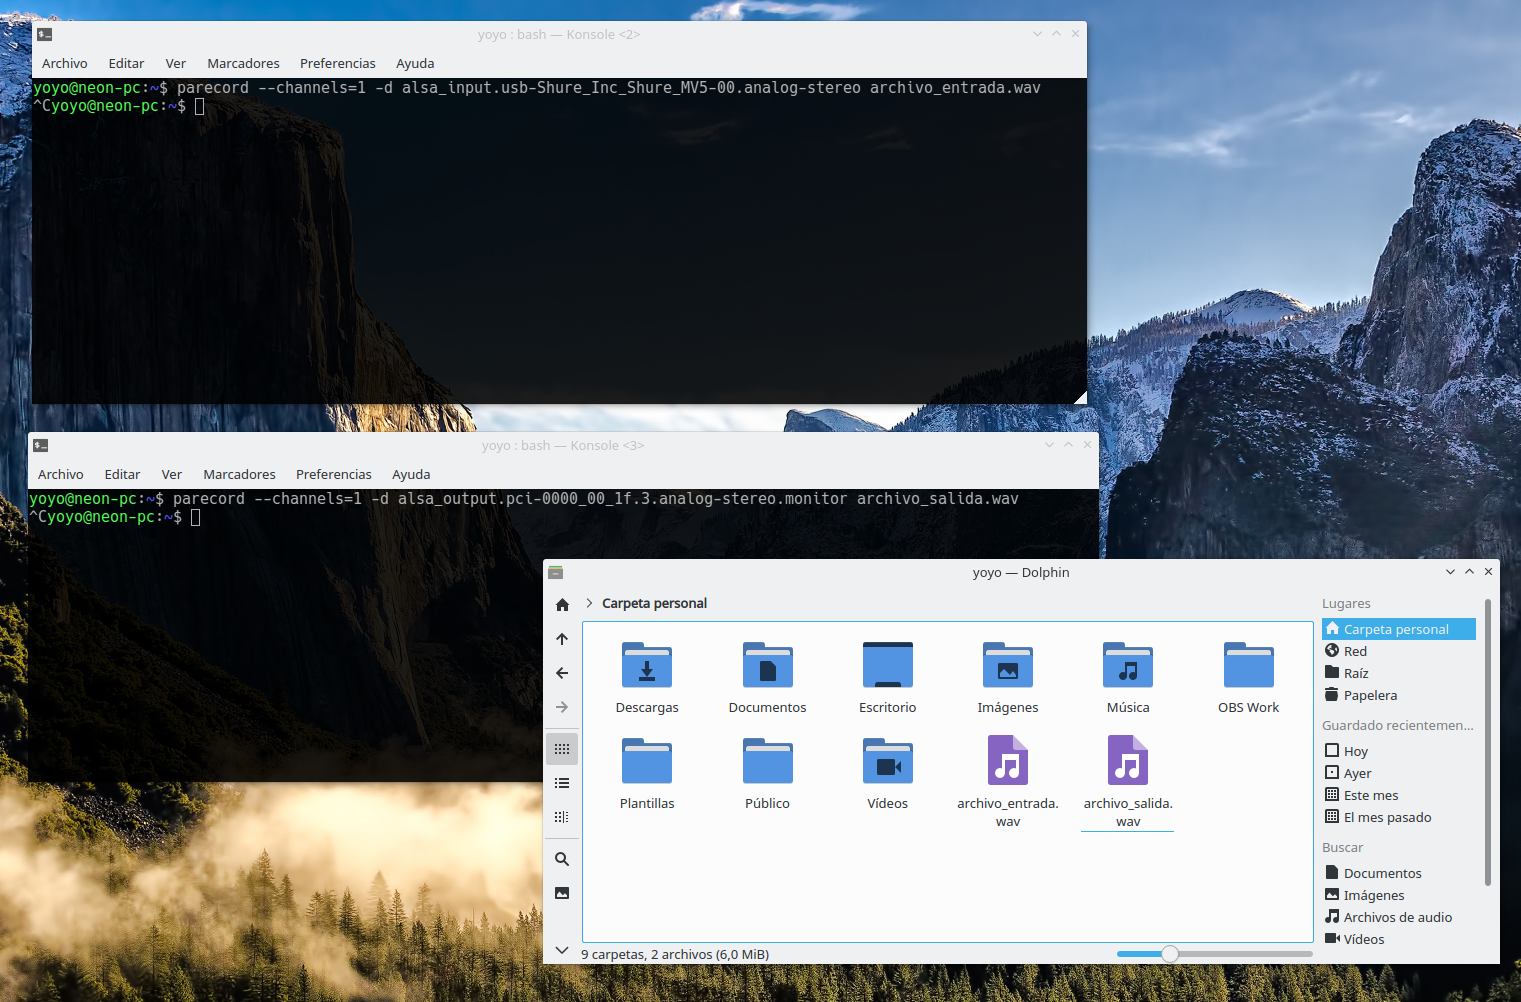
Task: Adjust the icon zoom slider handle
Action: 1170,954
